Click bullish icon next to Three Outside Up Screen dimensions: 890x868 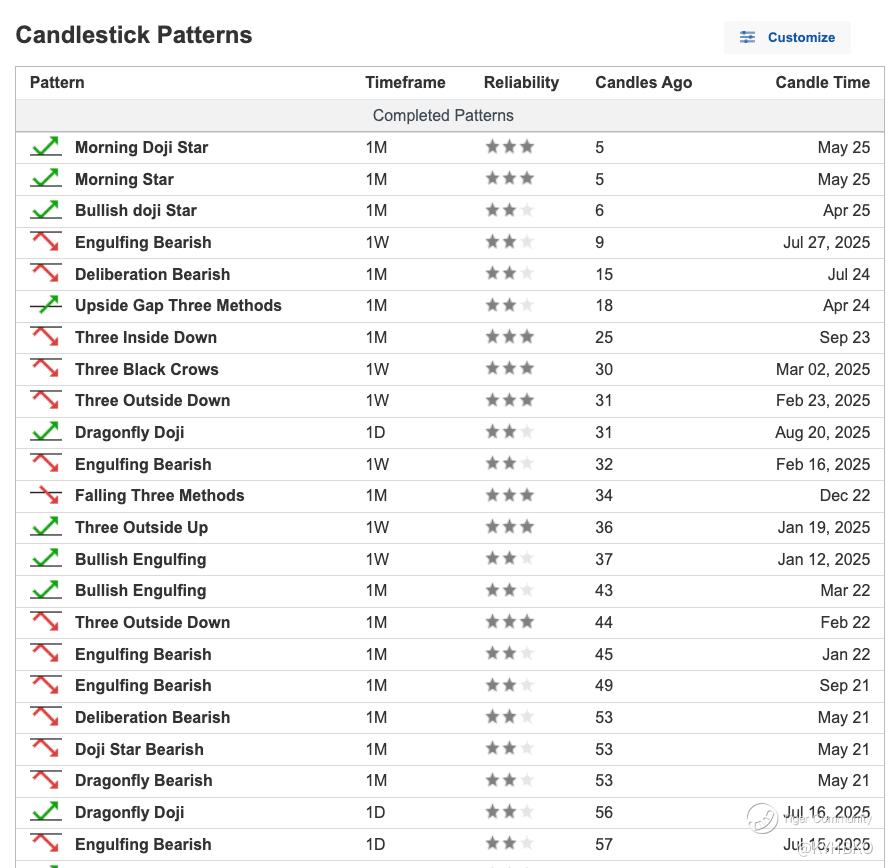45,527
